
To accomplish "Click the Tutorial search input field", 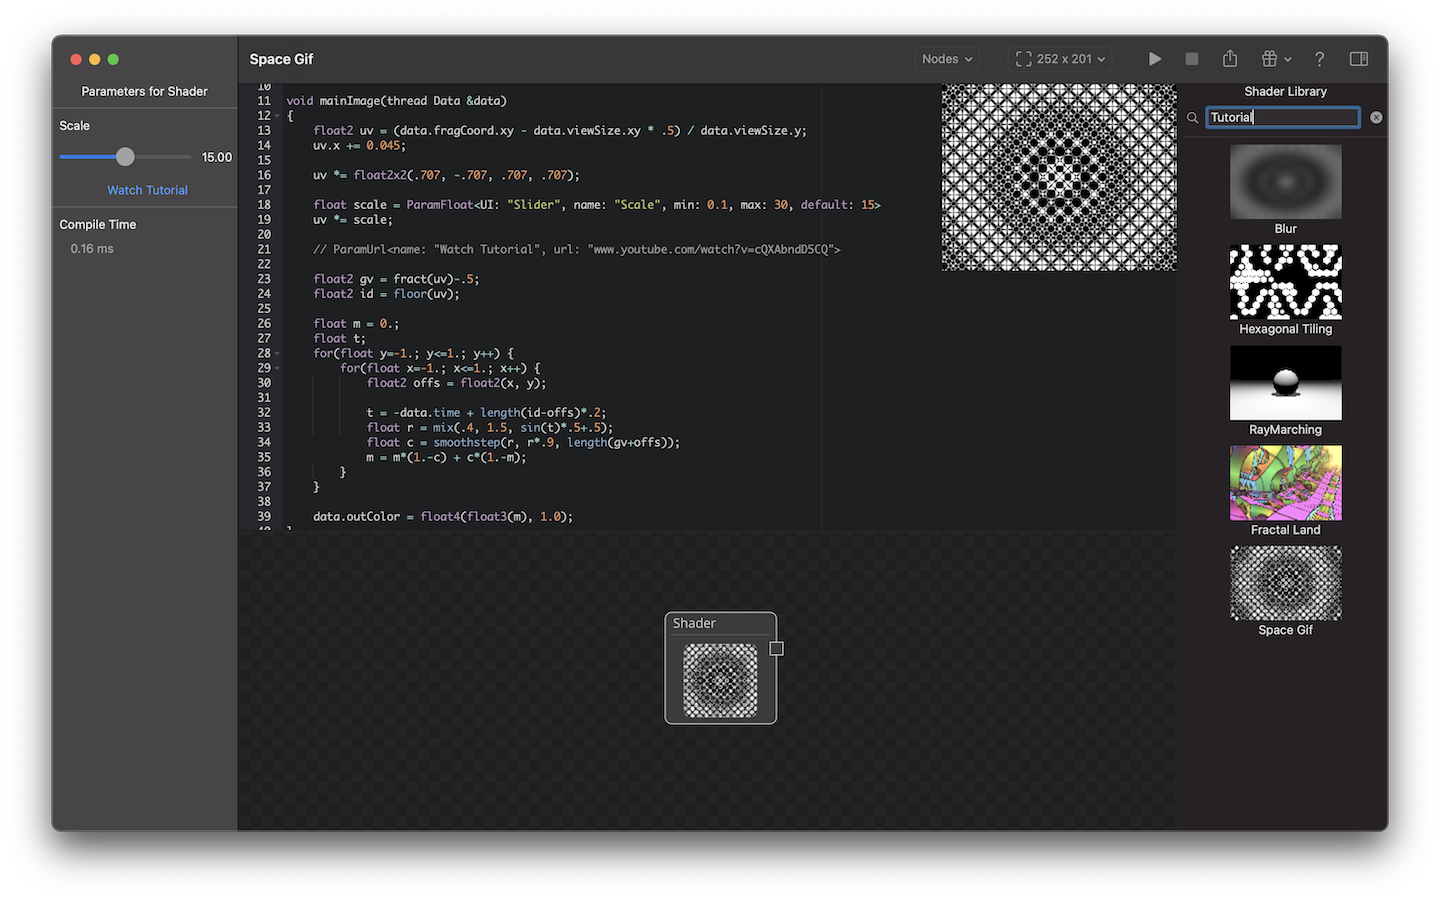I will (x=1283, y=117).
